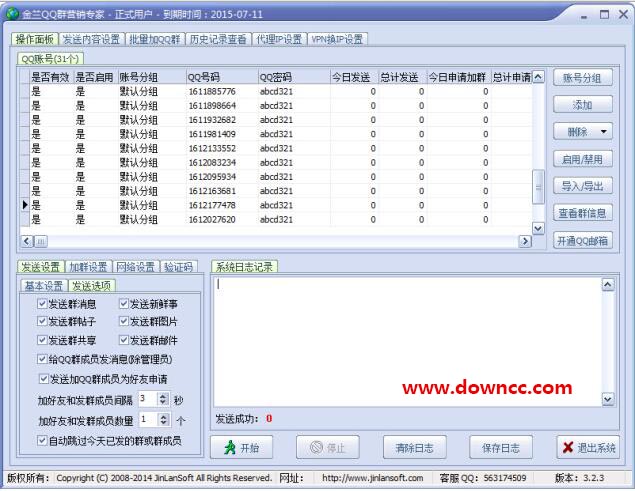Toggle the 发送群图片 checkbox

click(124, 321)
